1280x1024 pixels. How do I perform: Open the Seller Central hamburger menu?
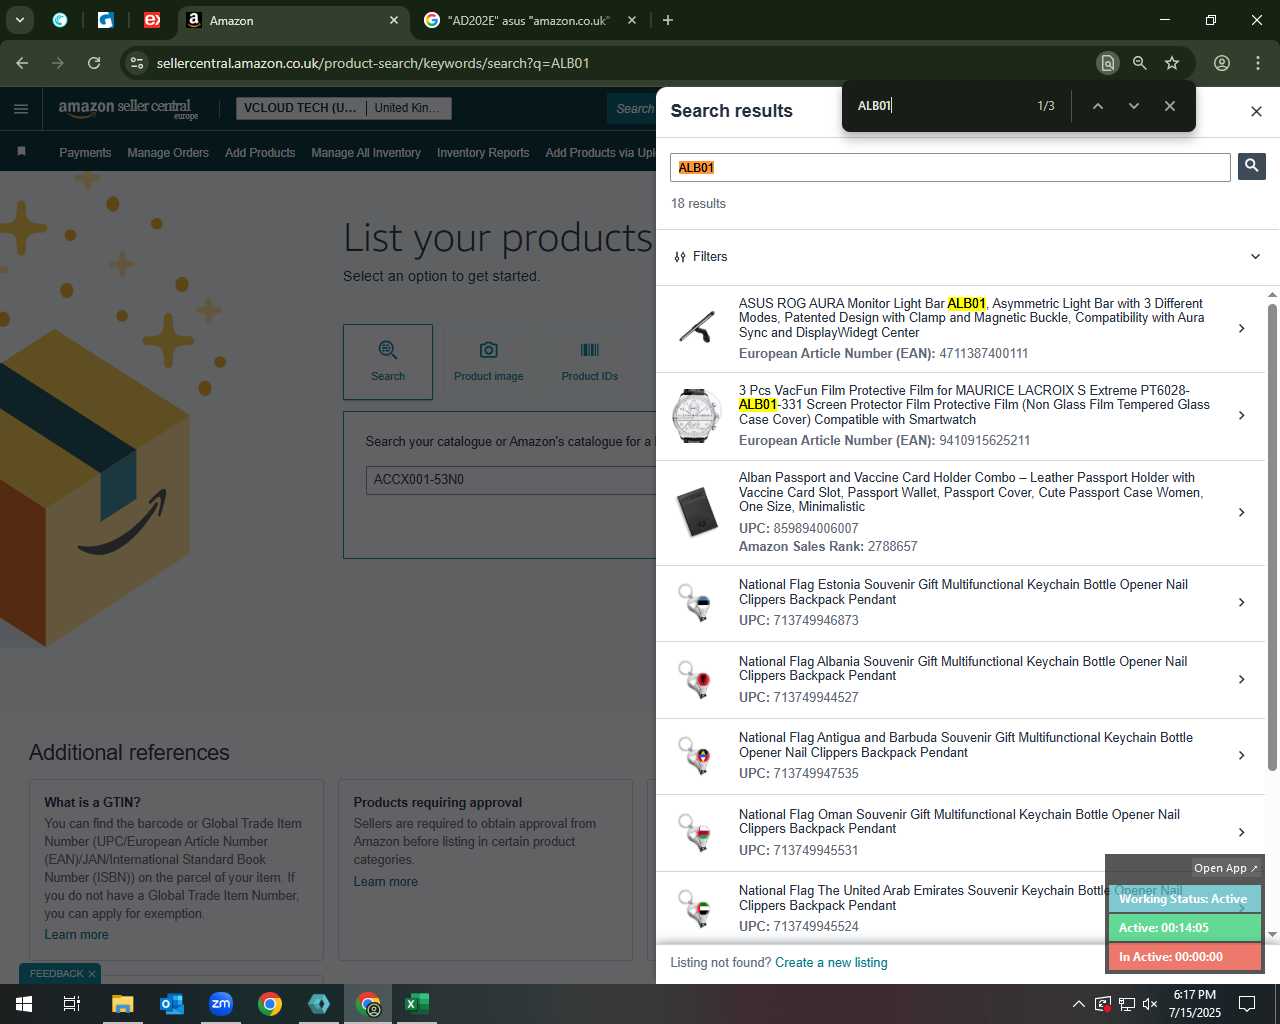(x=21, y=109)
